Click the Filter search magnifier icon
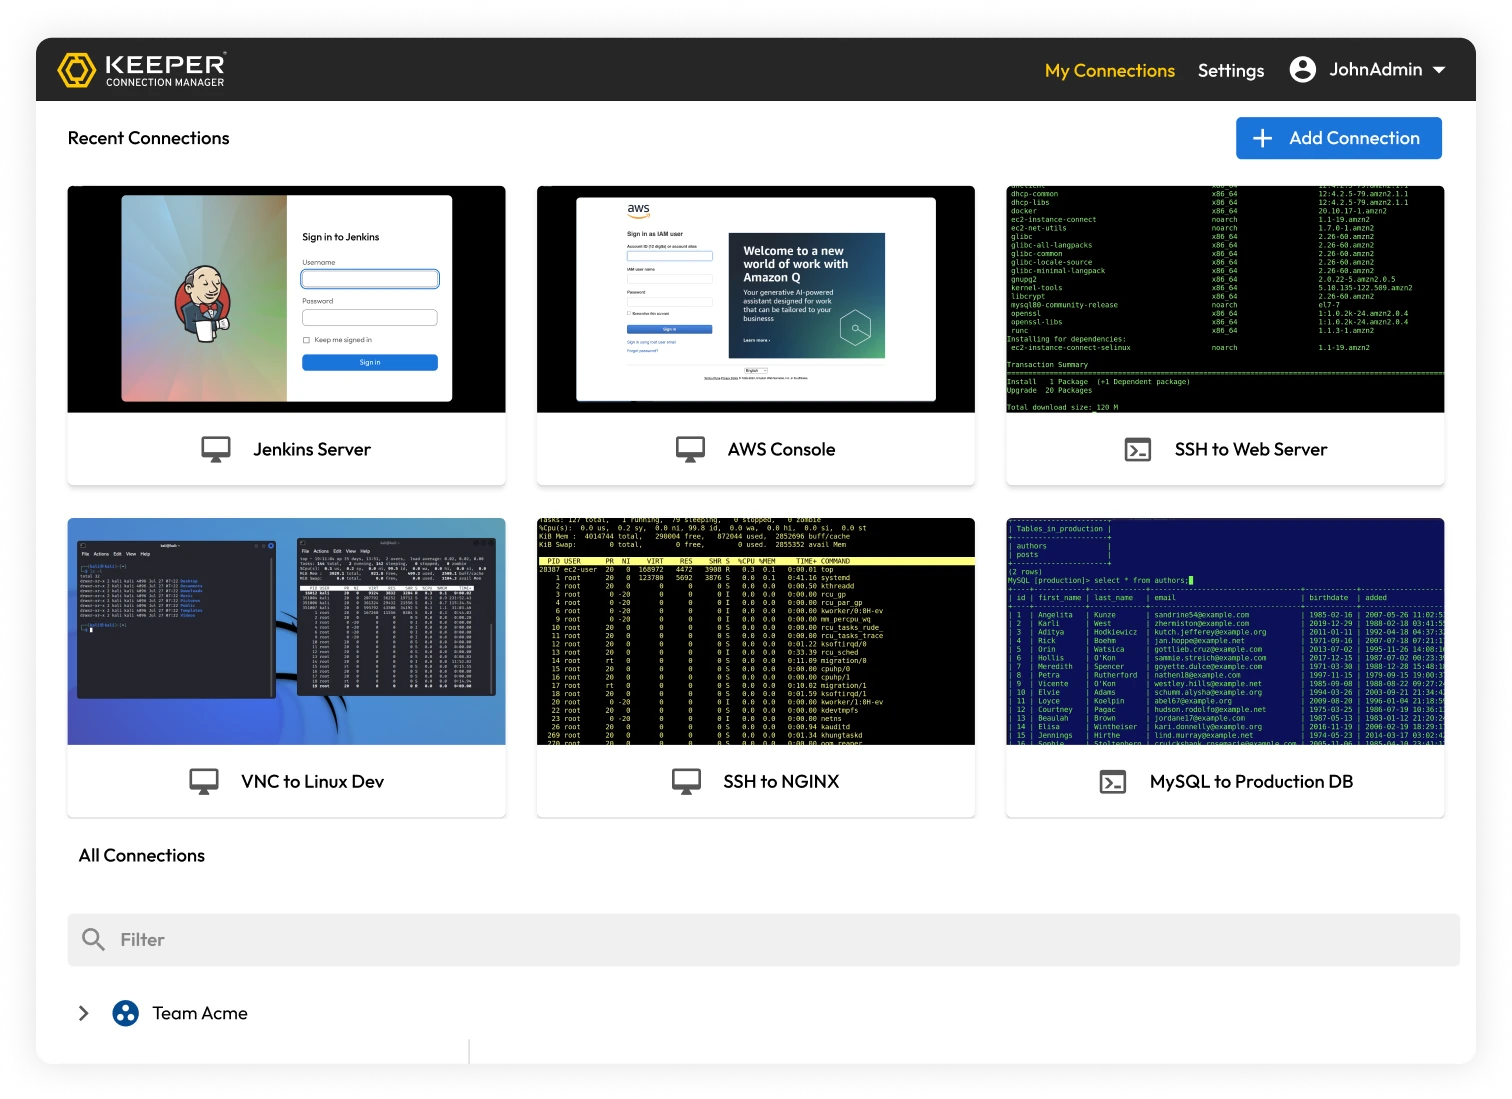Viewport: 1512px width, 1099px height. [x=93, y=939]
